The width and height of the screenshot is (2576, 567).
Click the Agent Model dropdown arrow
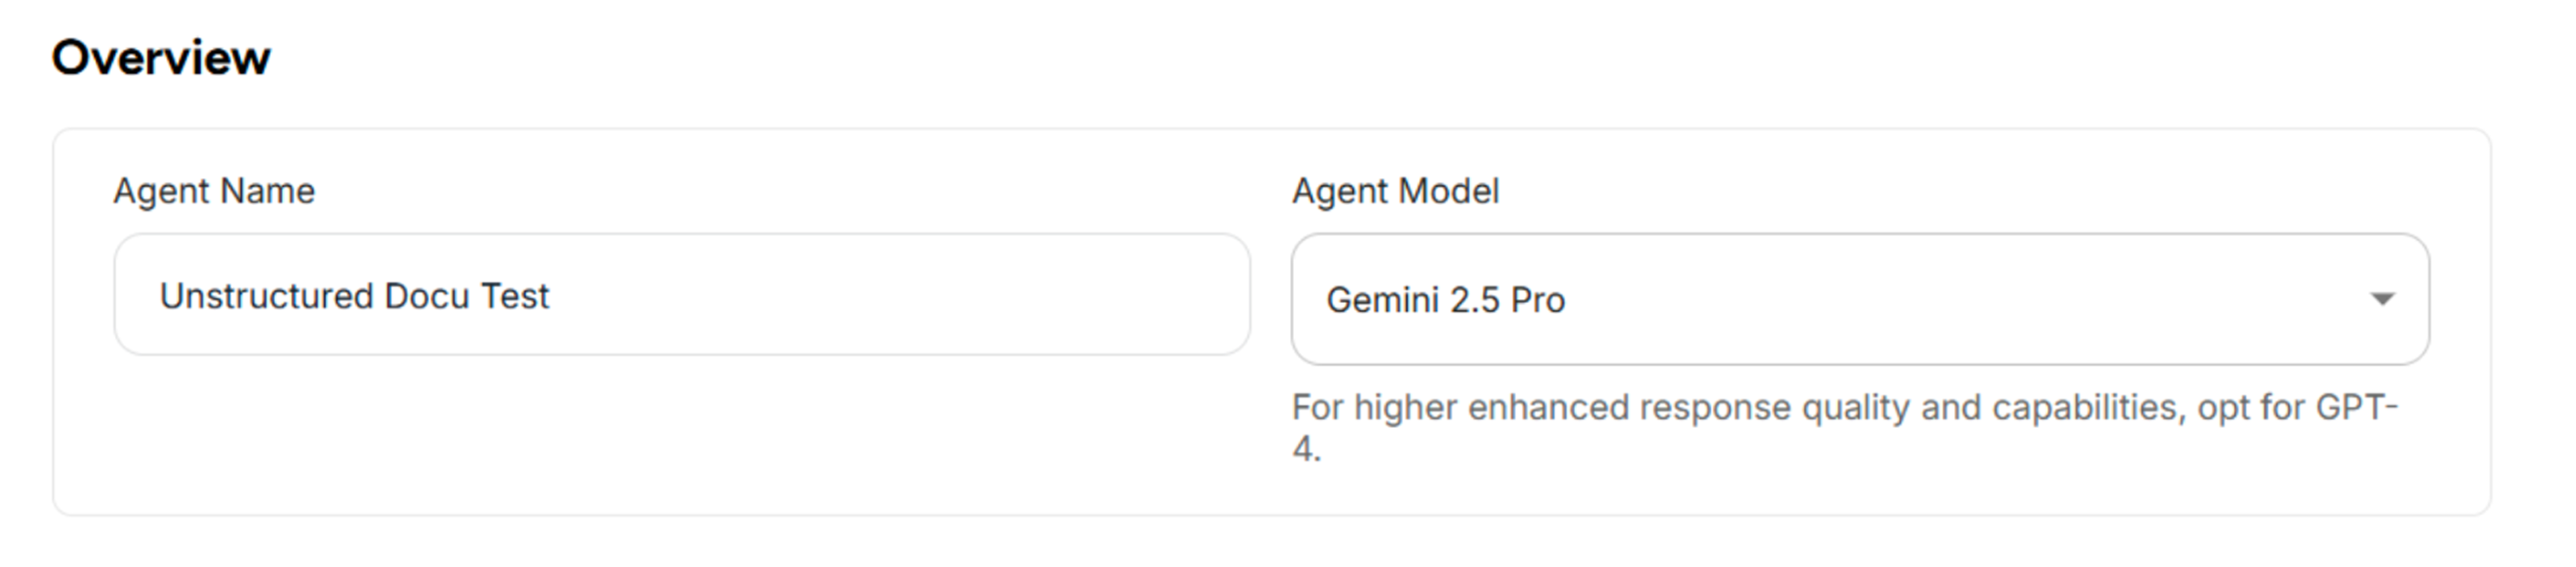click(x=2382, y=299)
